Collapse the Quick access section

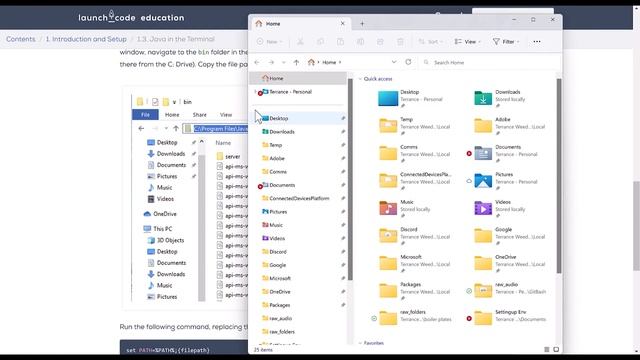(x=360, y=79)
